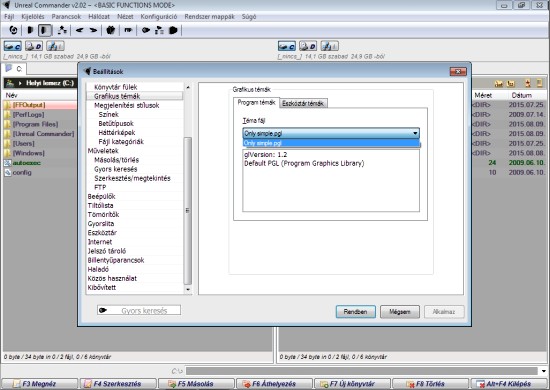Screen dimensions: 550x390
Task: Select the brief view mode toolbar icon
Action: click(30, 31)
